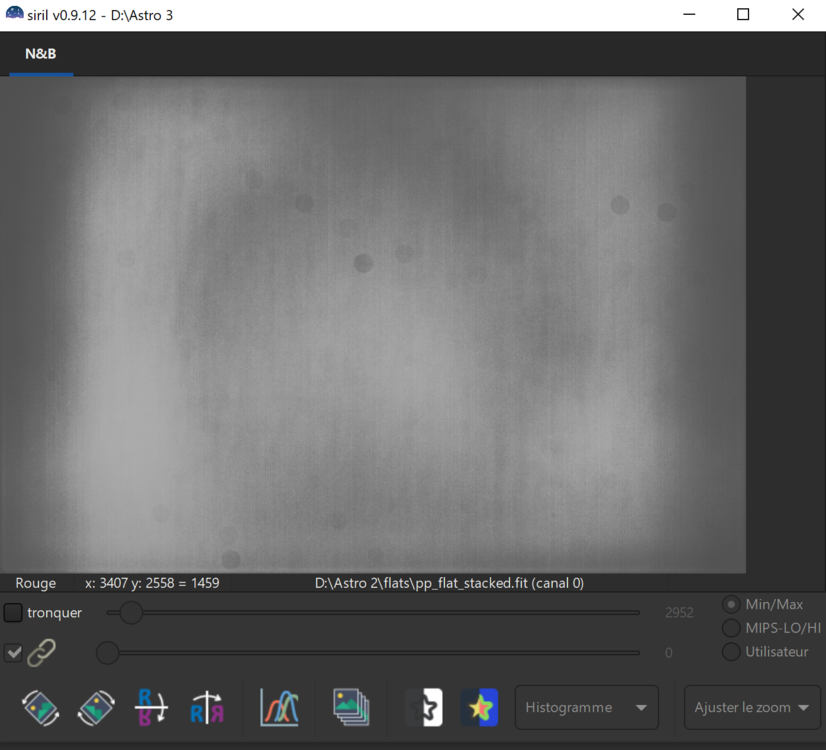Select the MIPS-LO/HI display mode
Viewport: 826px width, 750px height.
point(731,628)
